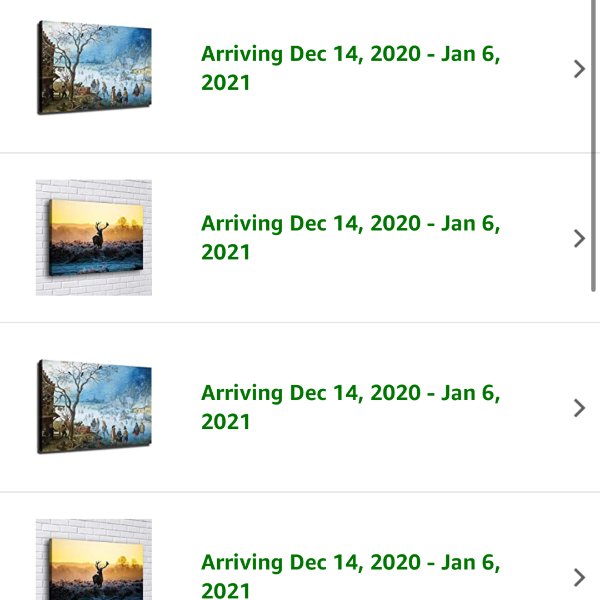This screenshot has width=600, height=600.
Task: Open the first deer sunset canvas thumbnail
Action: (94, 238)
